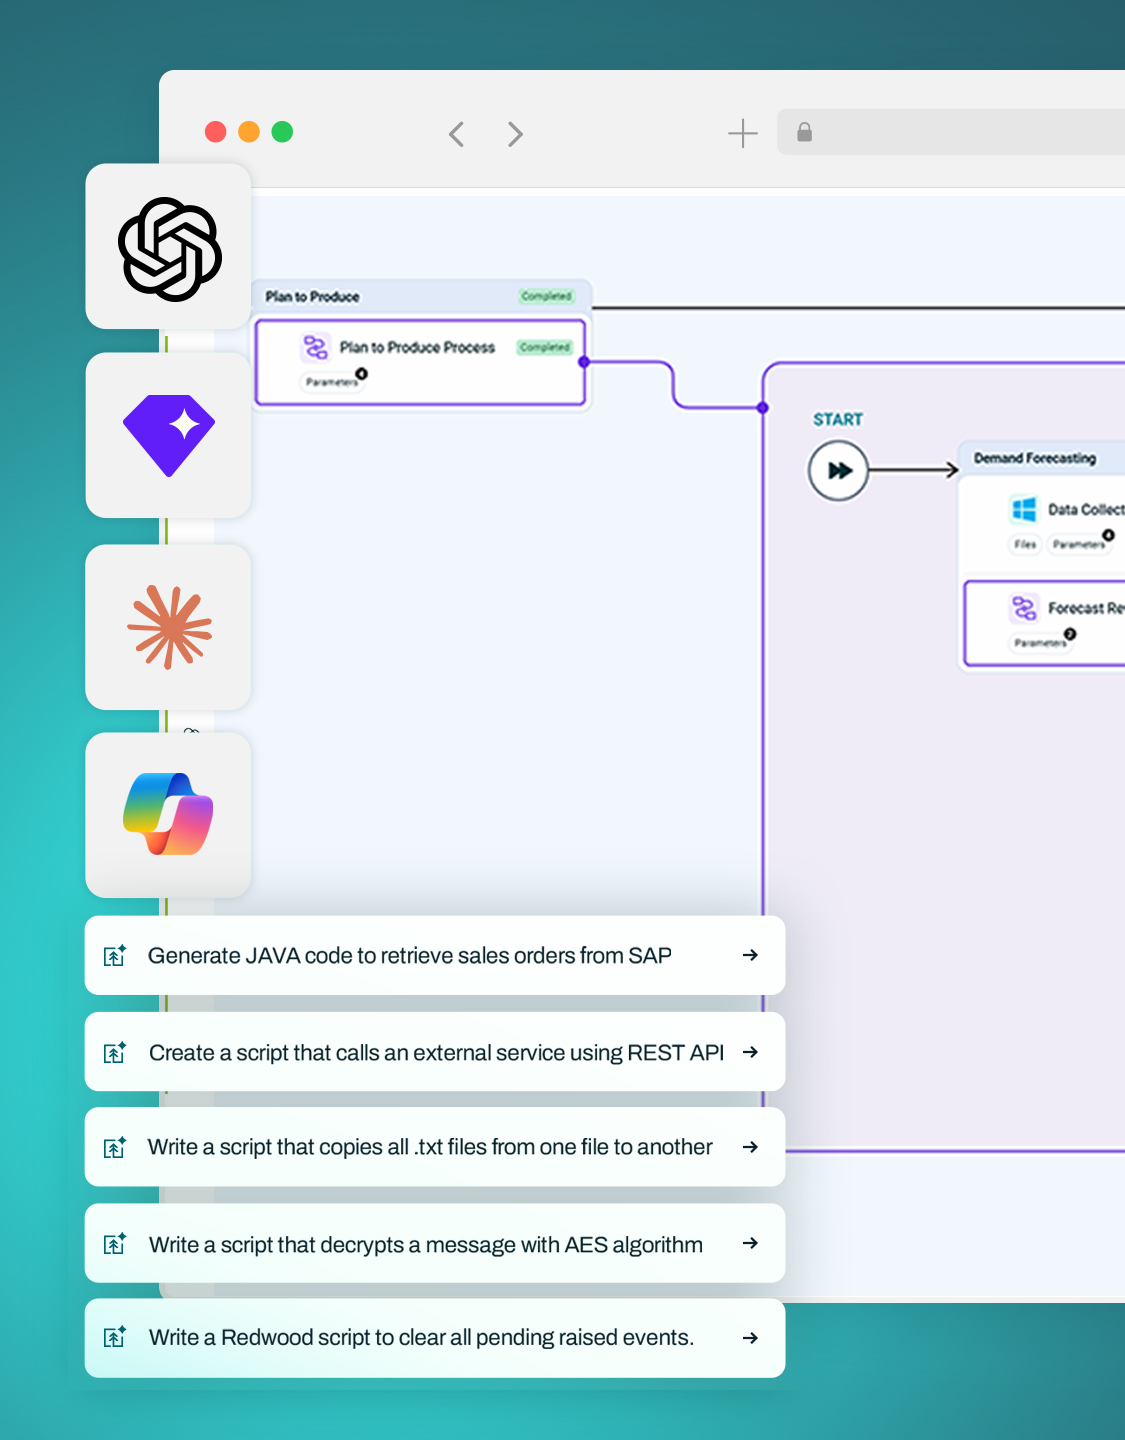This screenshot has height=1440, width=1125.
Task: Select the Redwood clear pending events prompt
Action: (435, 1338)
